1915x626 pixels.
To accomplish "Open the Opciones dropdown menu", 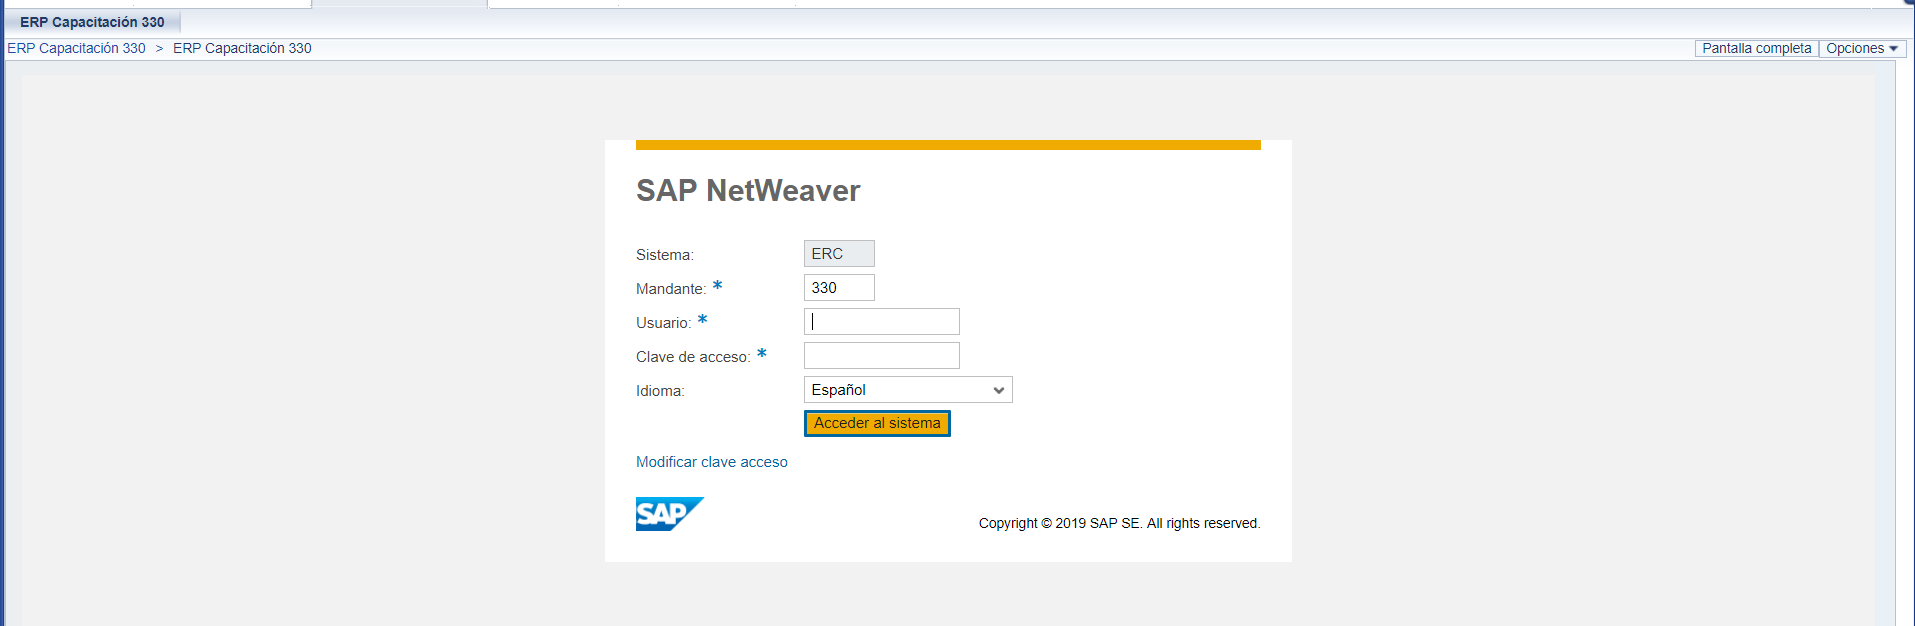I will point(1861,48).
